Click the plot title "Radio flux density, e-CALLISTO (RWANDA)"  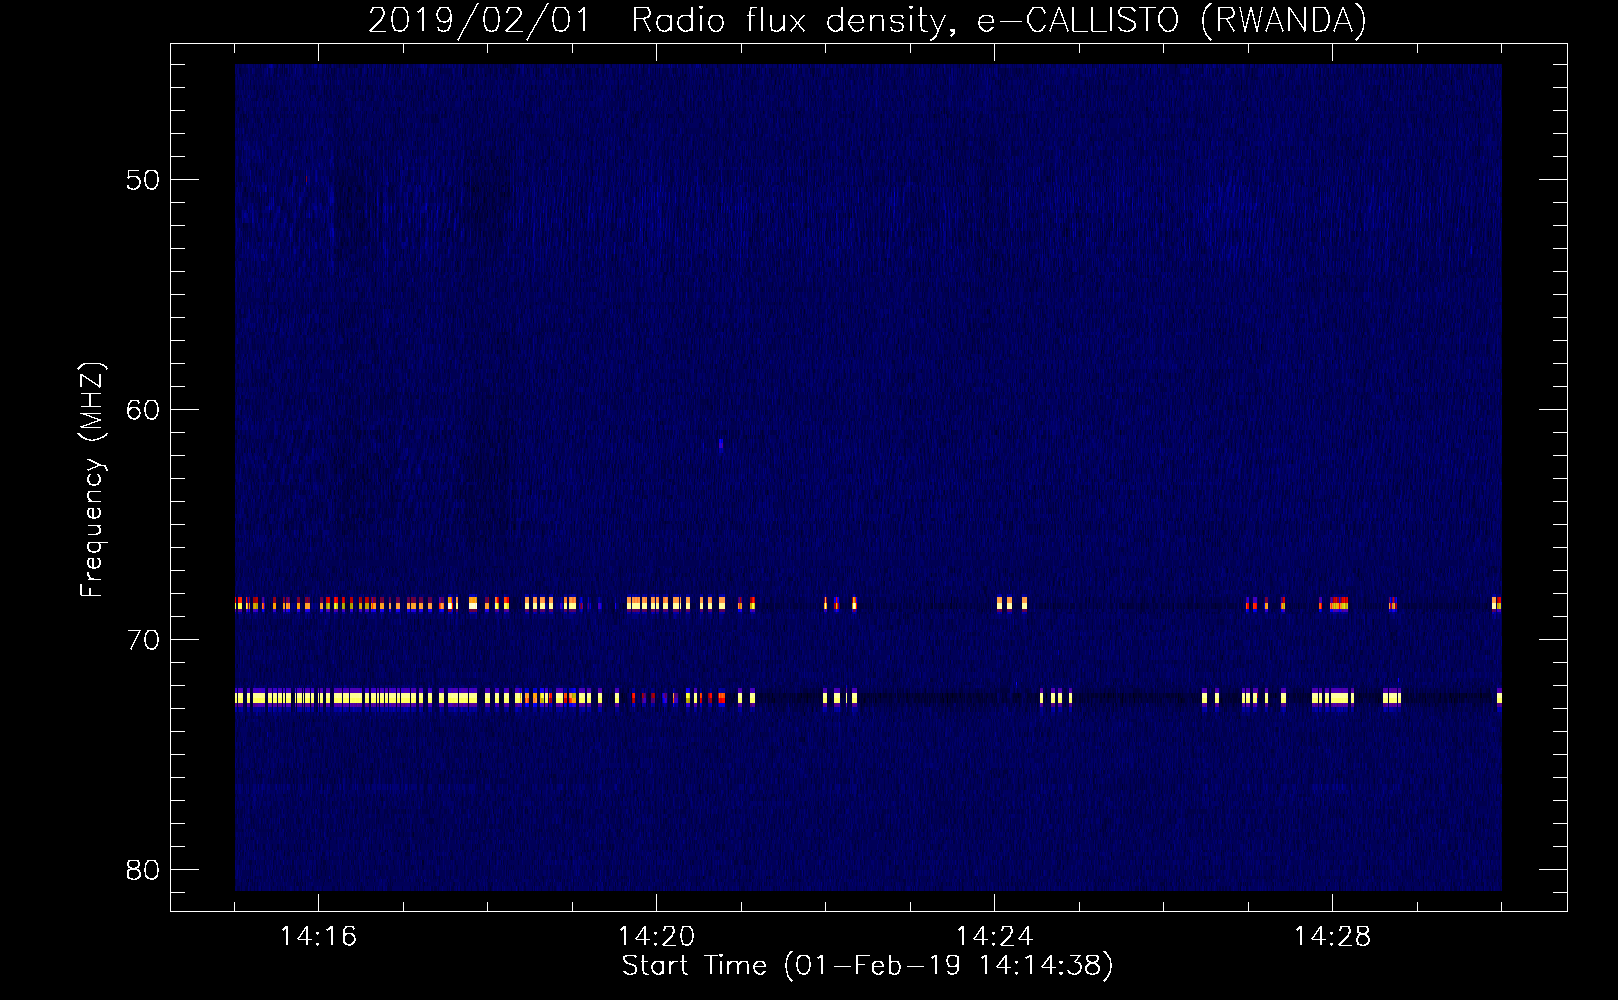coord(999,21)
